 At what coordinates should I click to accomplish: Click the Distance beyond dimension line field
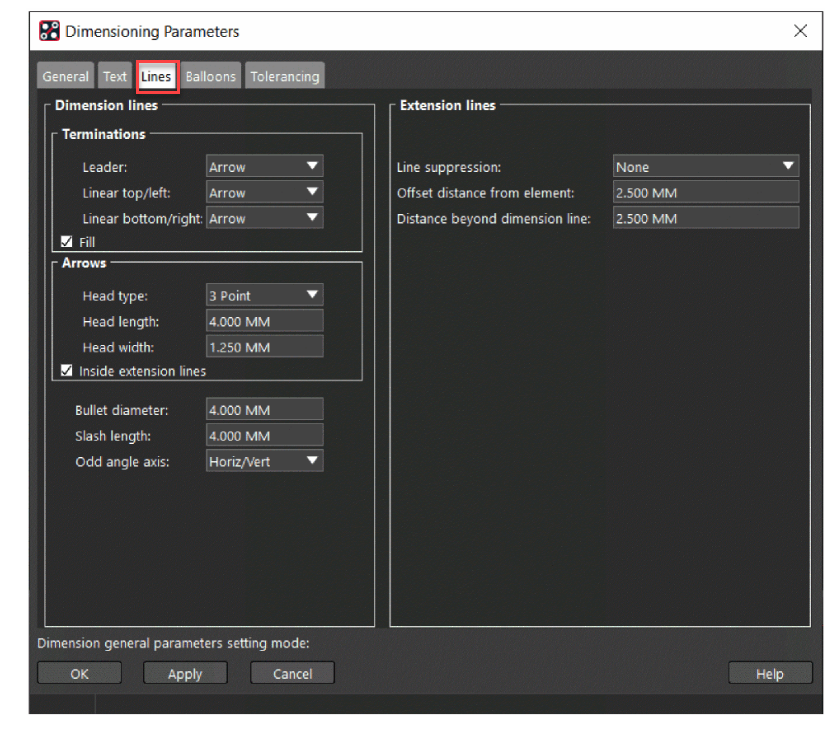click(x=706, y=218)
